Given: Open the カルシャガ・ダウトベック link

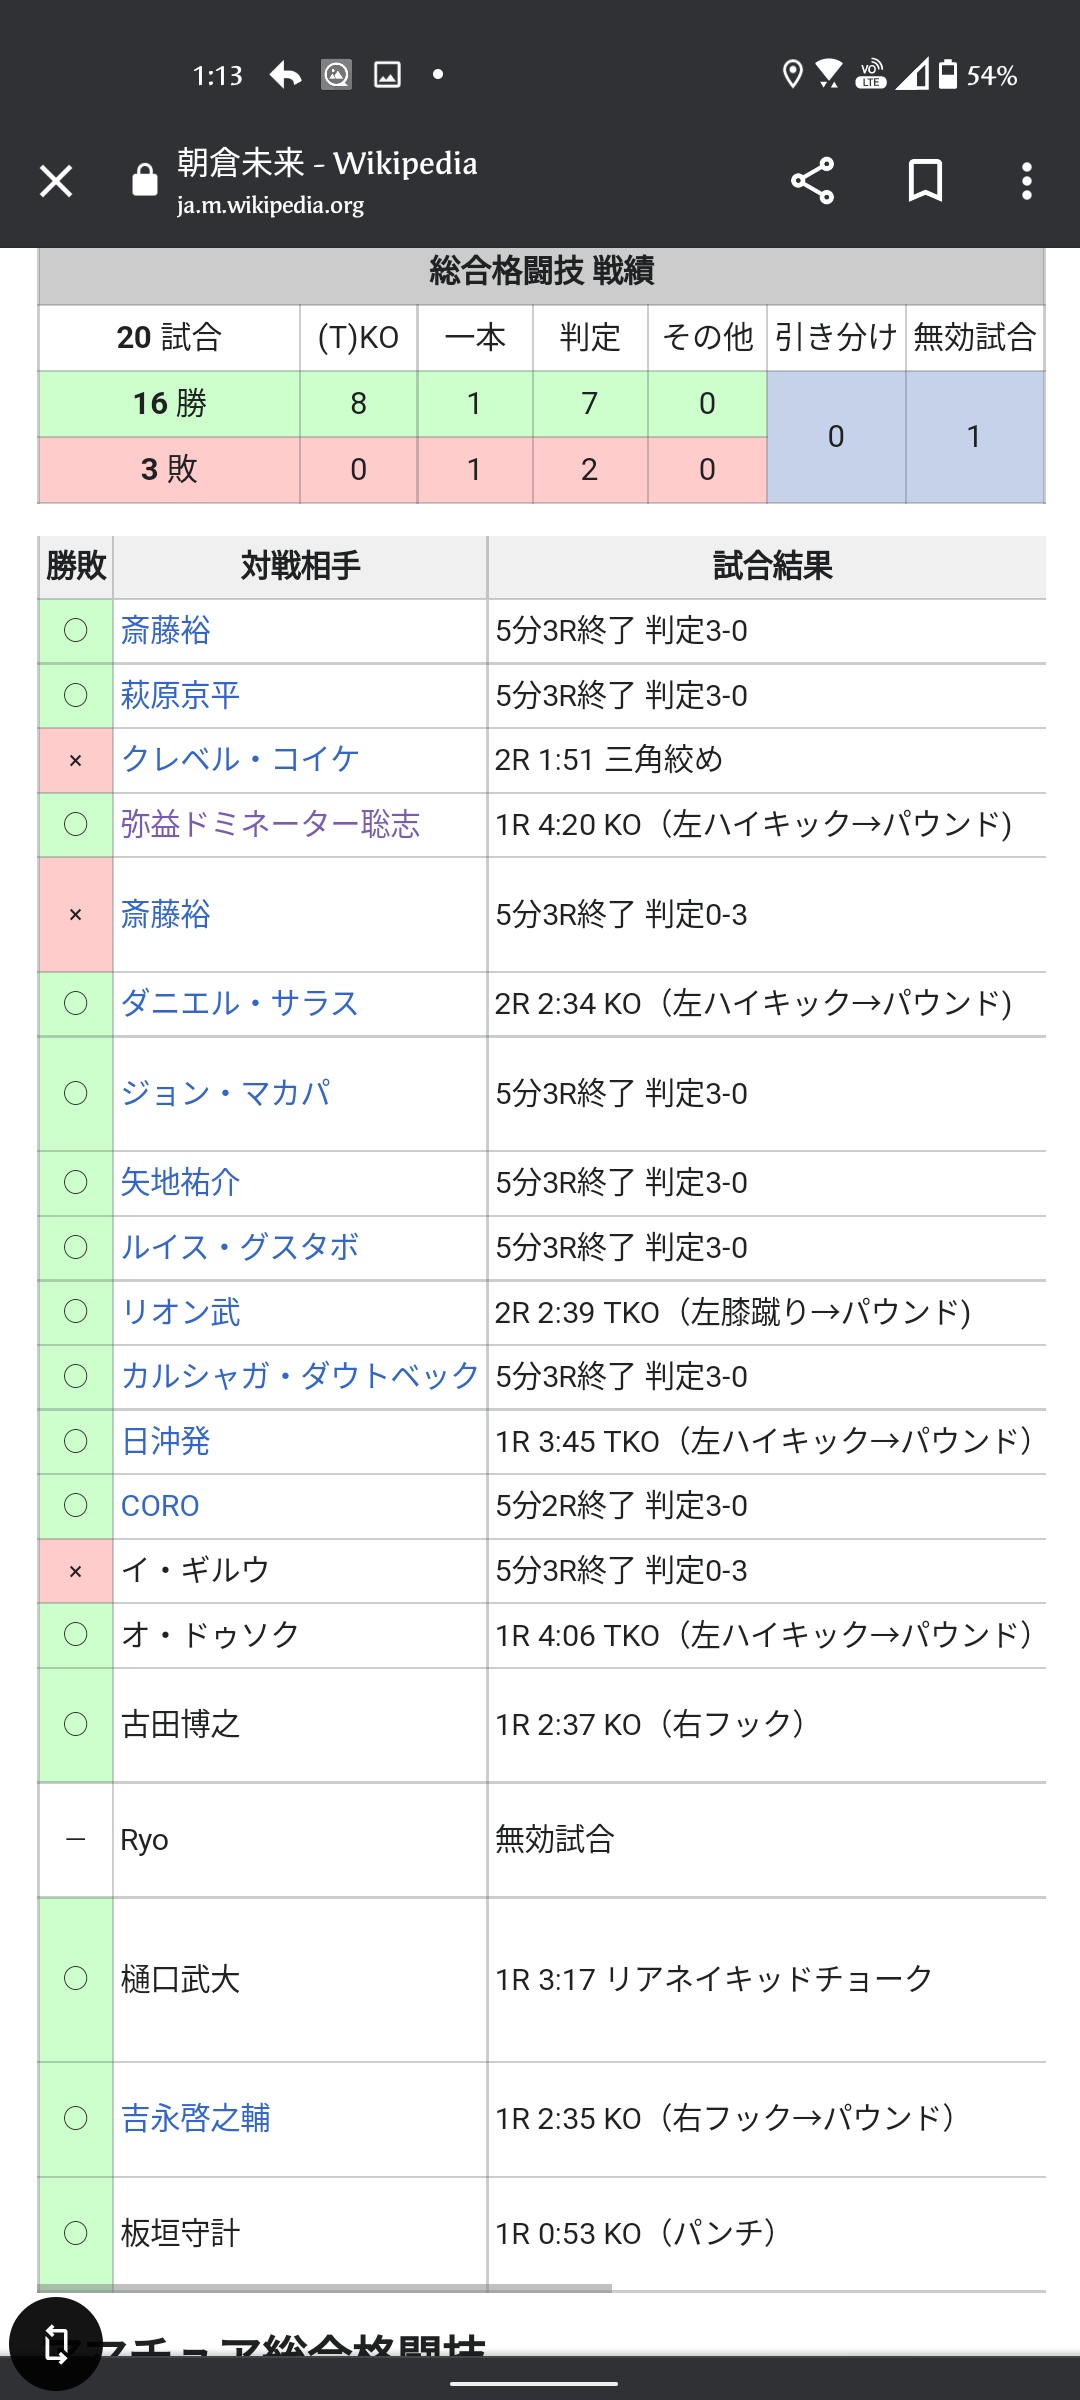Looking at the screenshot, I should click(300, 1377).
